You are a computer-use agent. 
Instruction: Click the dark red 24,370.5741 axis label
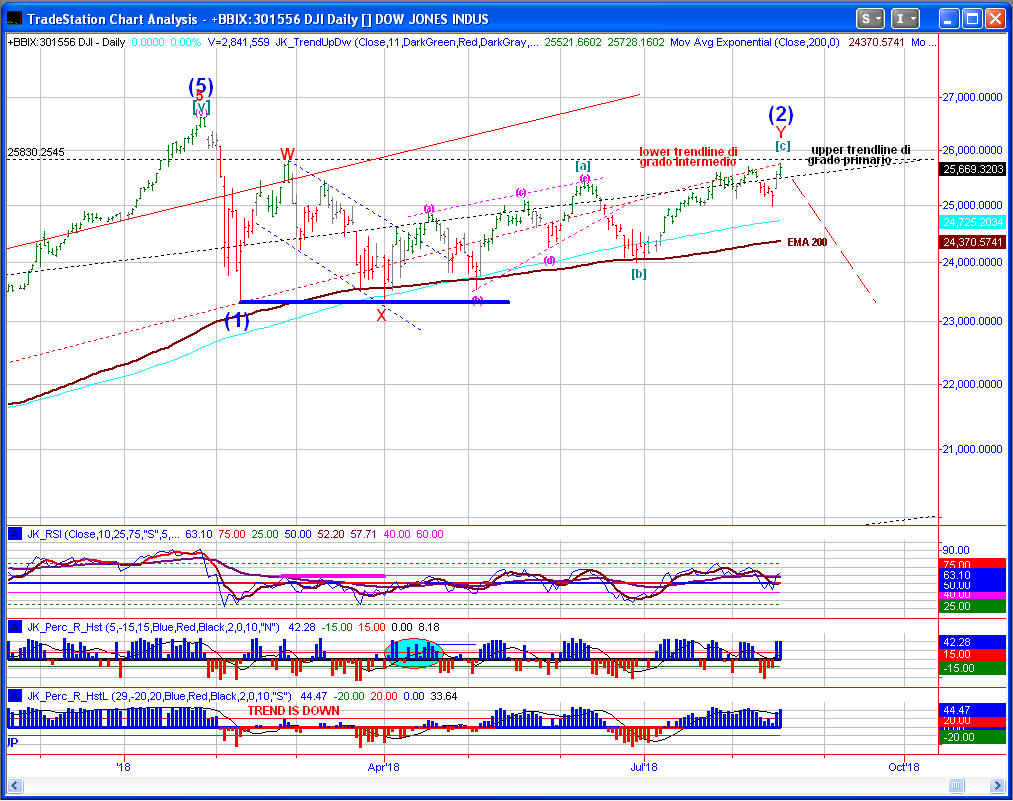[x=973, y=242]
